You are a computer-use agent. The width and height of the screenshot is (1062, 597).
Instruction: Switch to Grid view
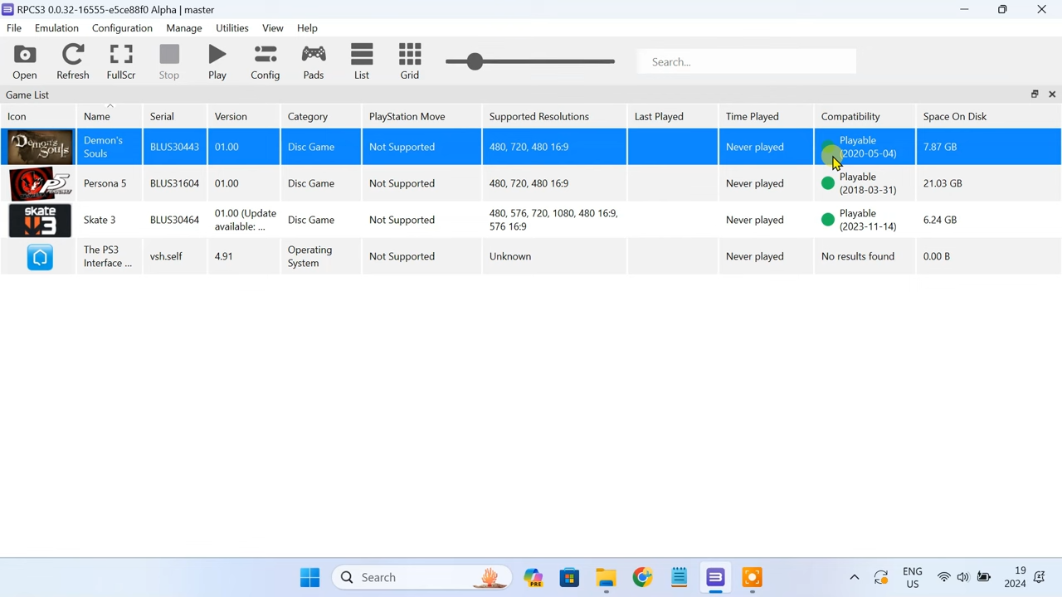tap(410, 62)
